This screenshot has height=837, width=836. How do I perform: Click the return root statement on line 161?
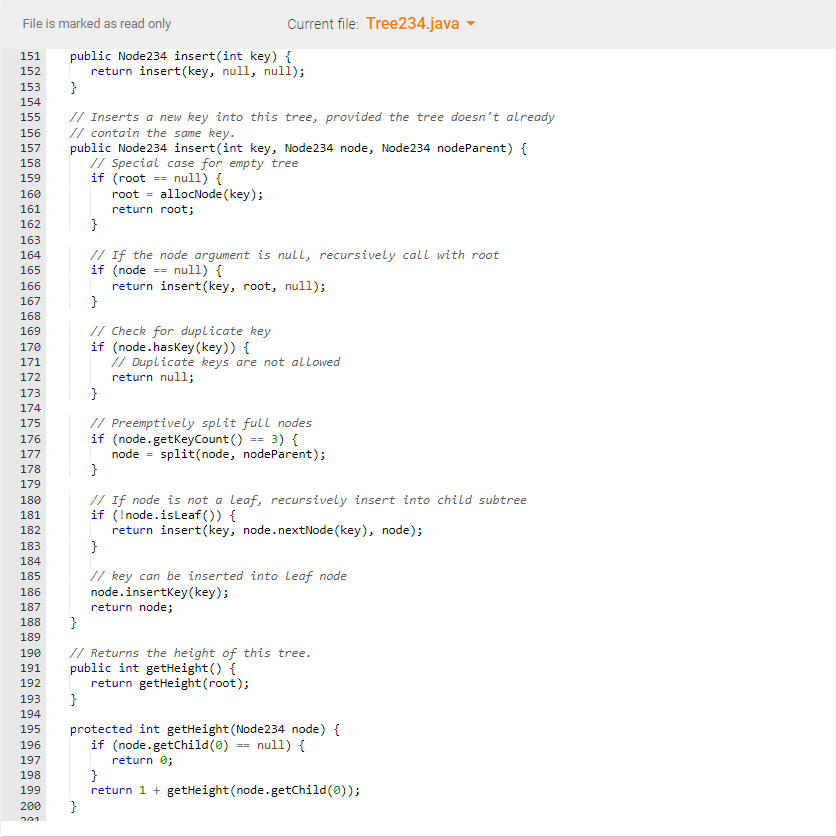[152, 208]
